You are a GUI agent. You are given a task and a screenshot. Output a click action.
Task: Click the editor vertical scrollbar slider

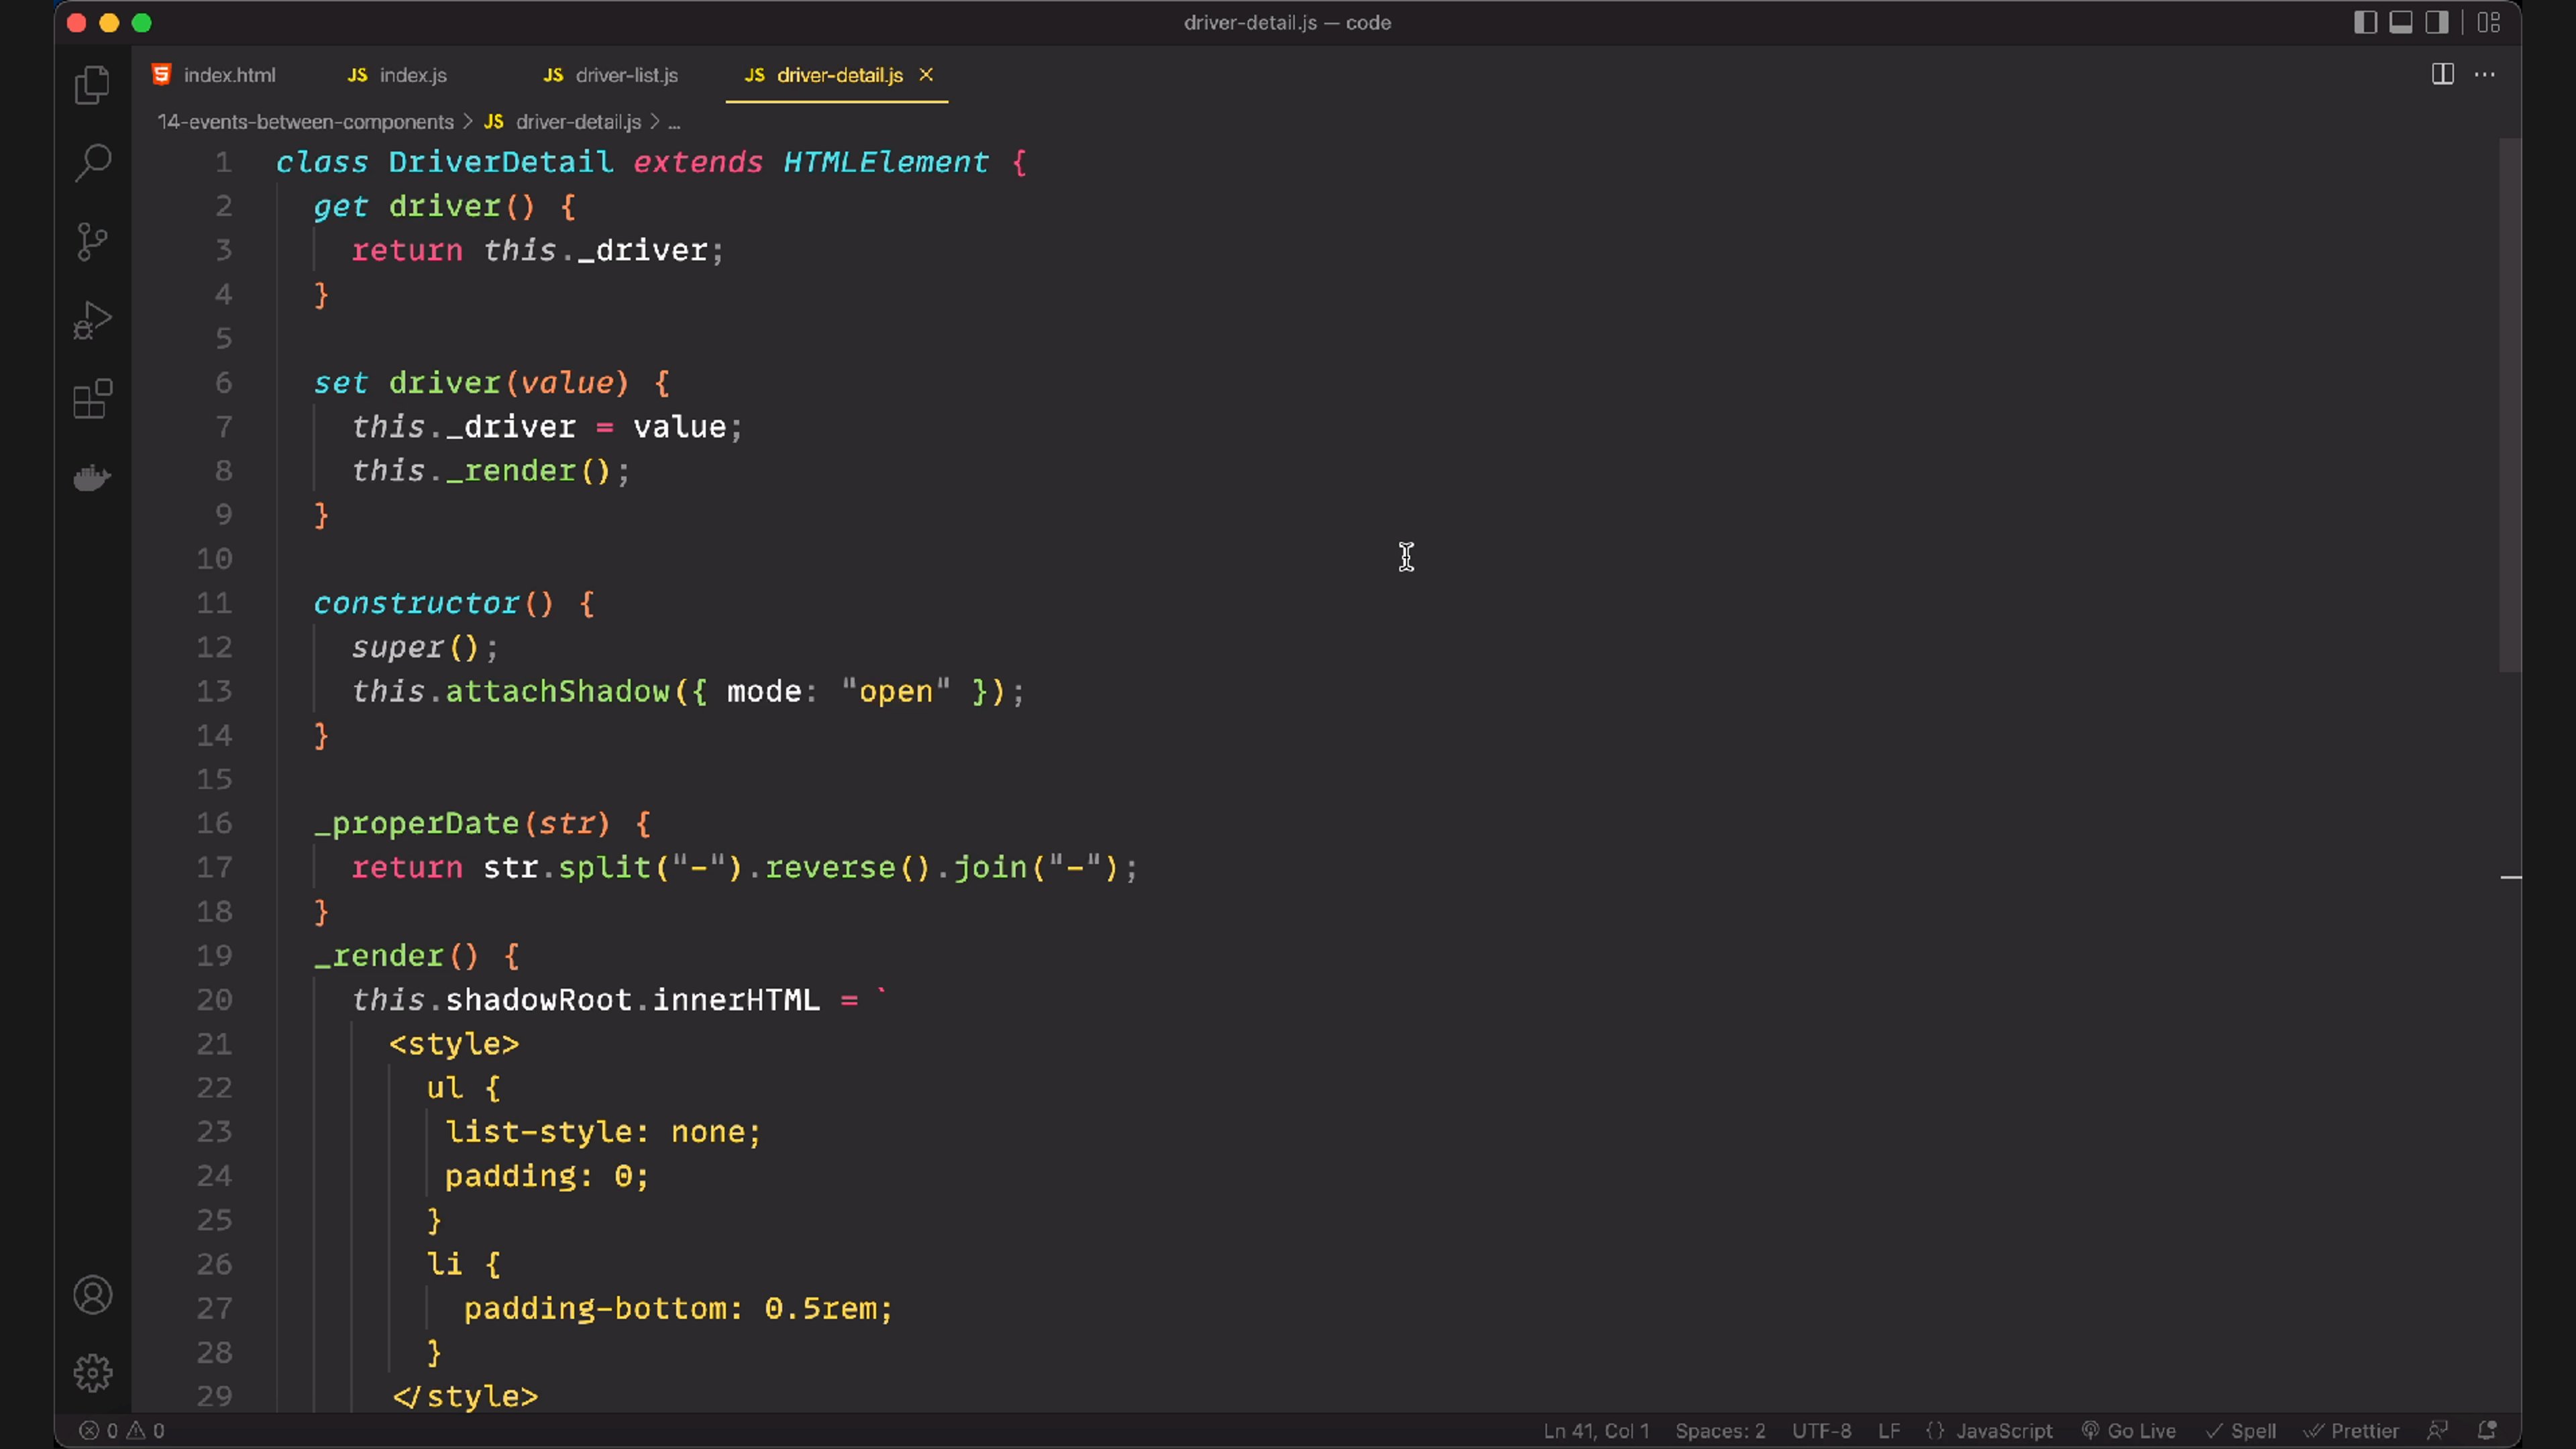click(x=2509, y=405)
